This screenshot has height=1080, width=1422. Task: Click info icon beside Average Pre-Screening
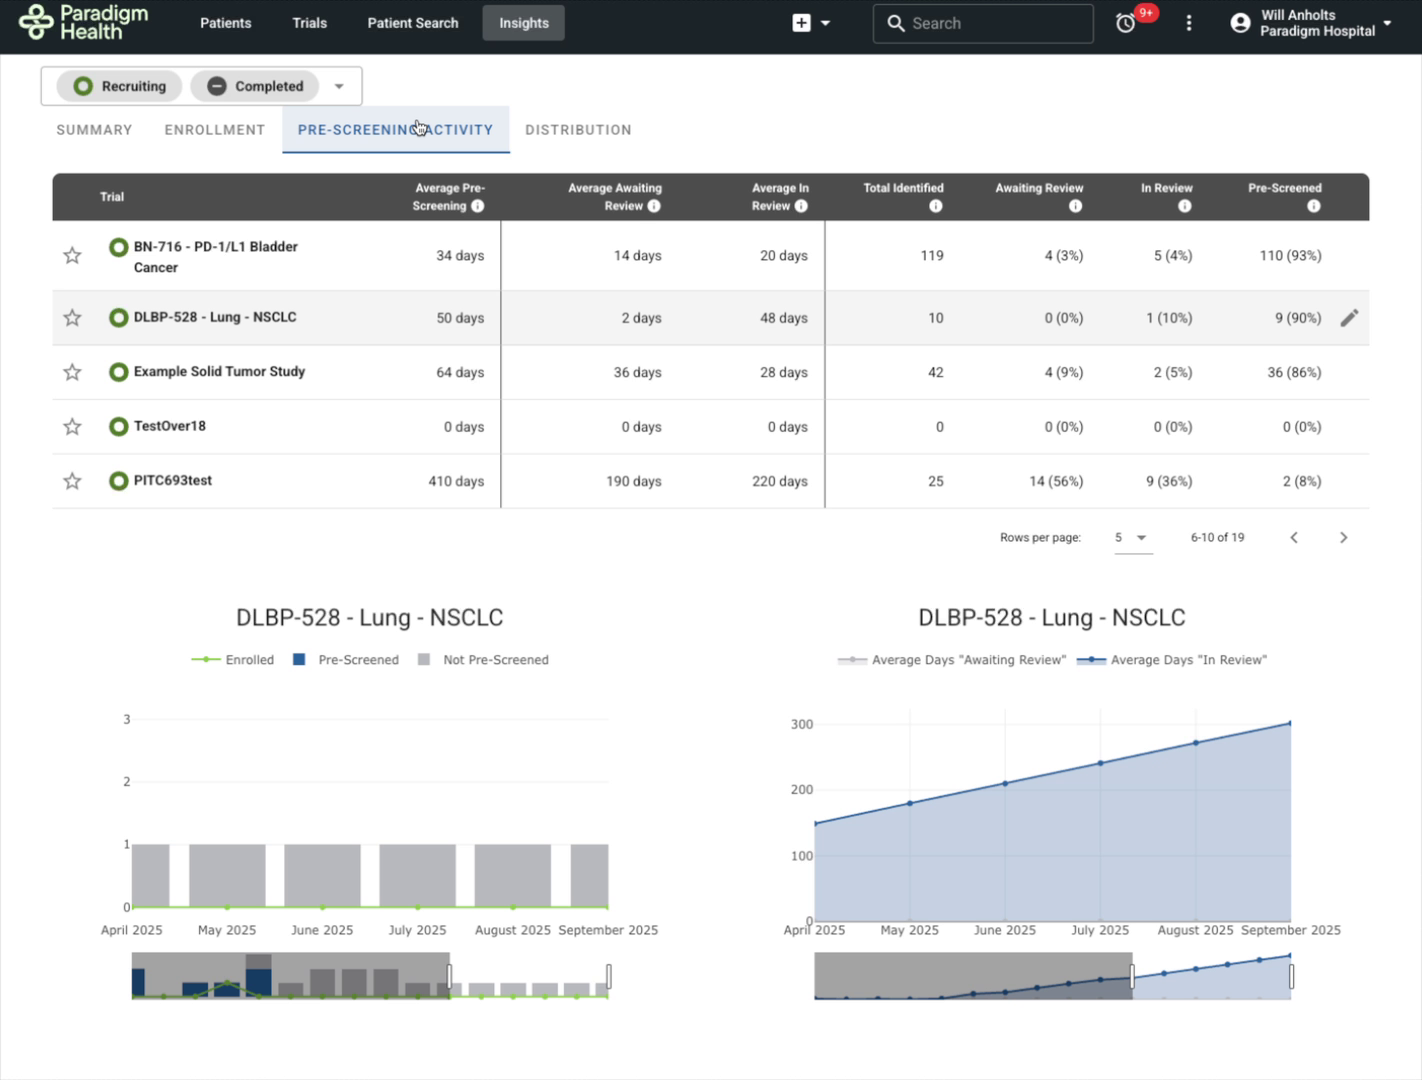pos(478,206)
